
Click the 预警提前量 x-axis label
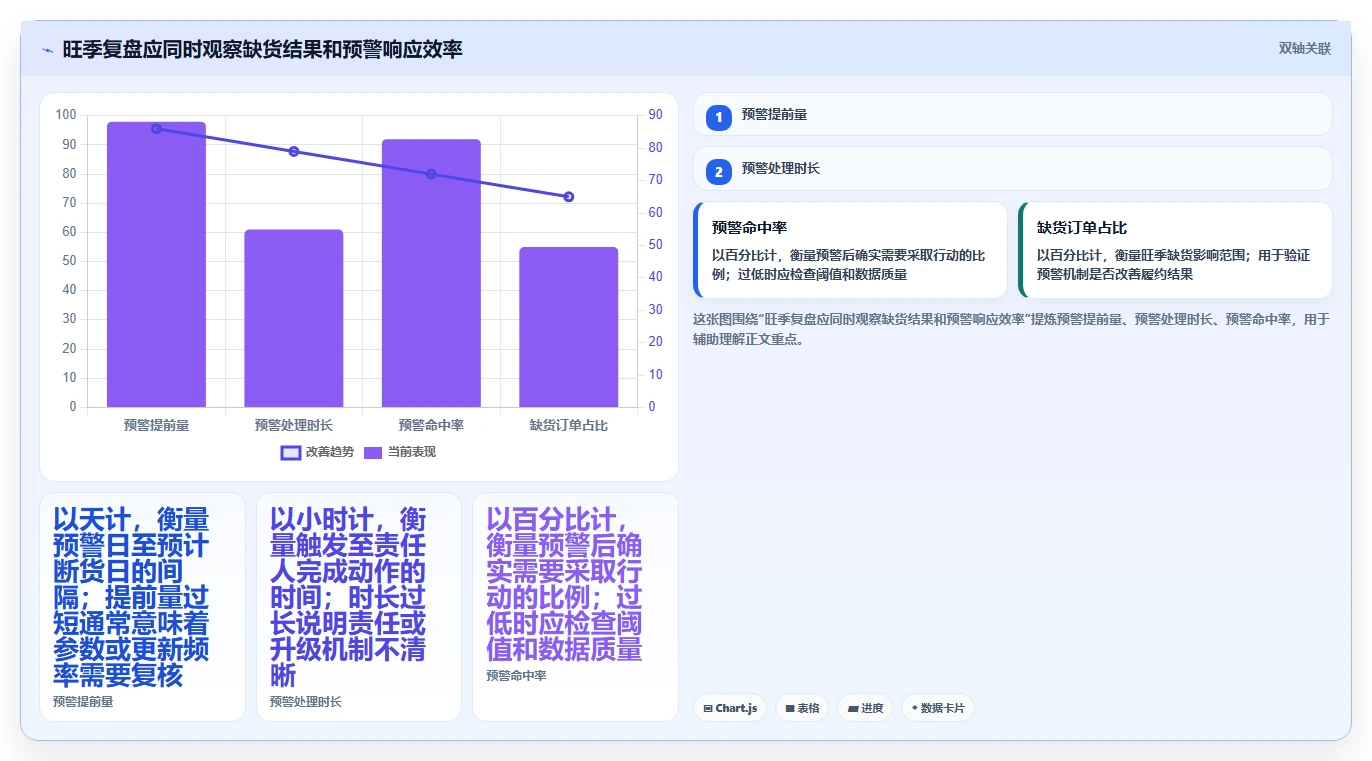pyautogui.click(x=156, y=425)
